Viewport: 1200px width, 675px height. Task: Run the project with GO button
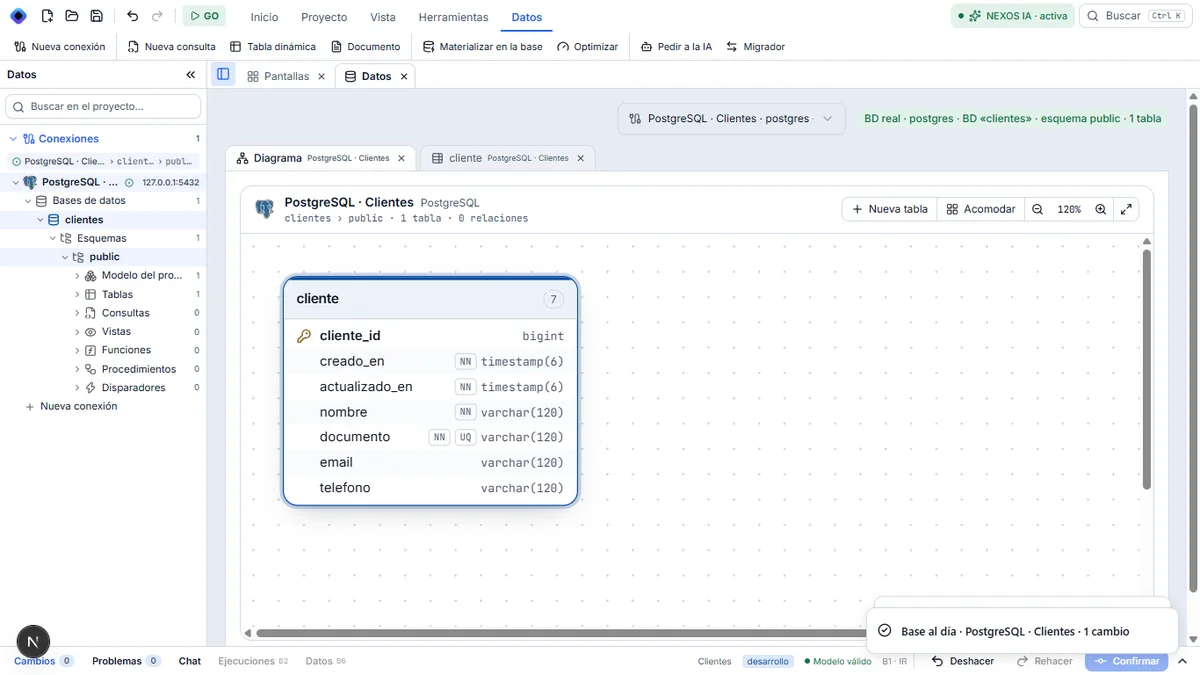tap(204, 16)
